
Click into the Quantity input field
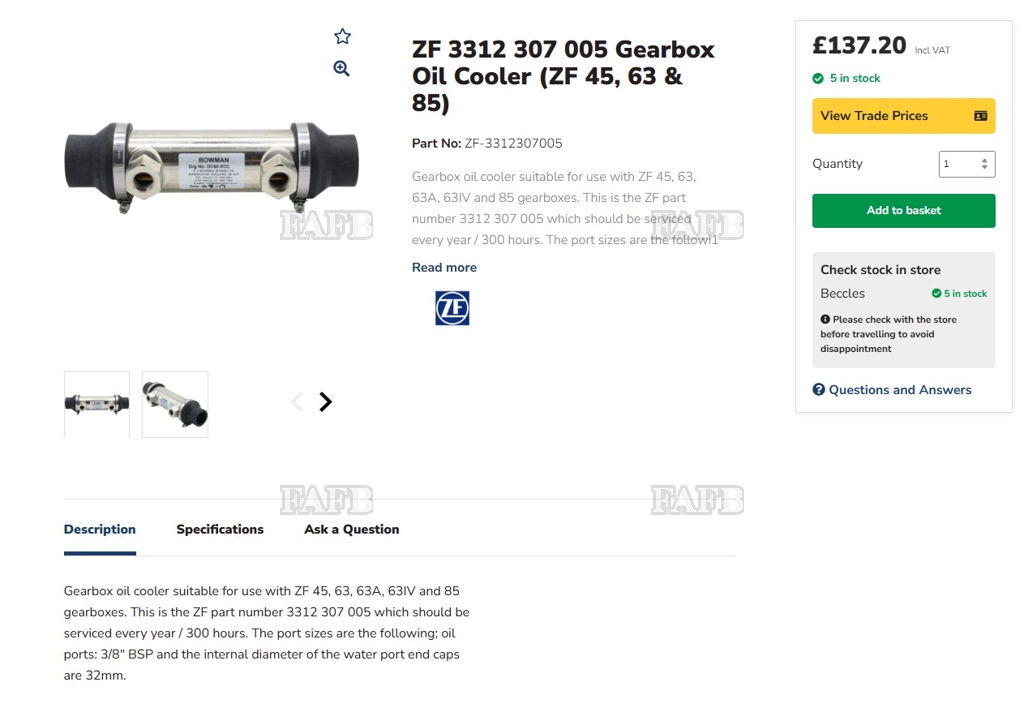click(967, 164)
